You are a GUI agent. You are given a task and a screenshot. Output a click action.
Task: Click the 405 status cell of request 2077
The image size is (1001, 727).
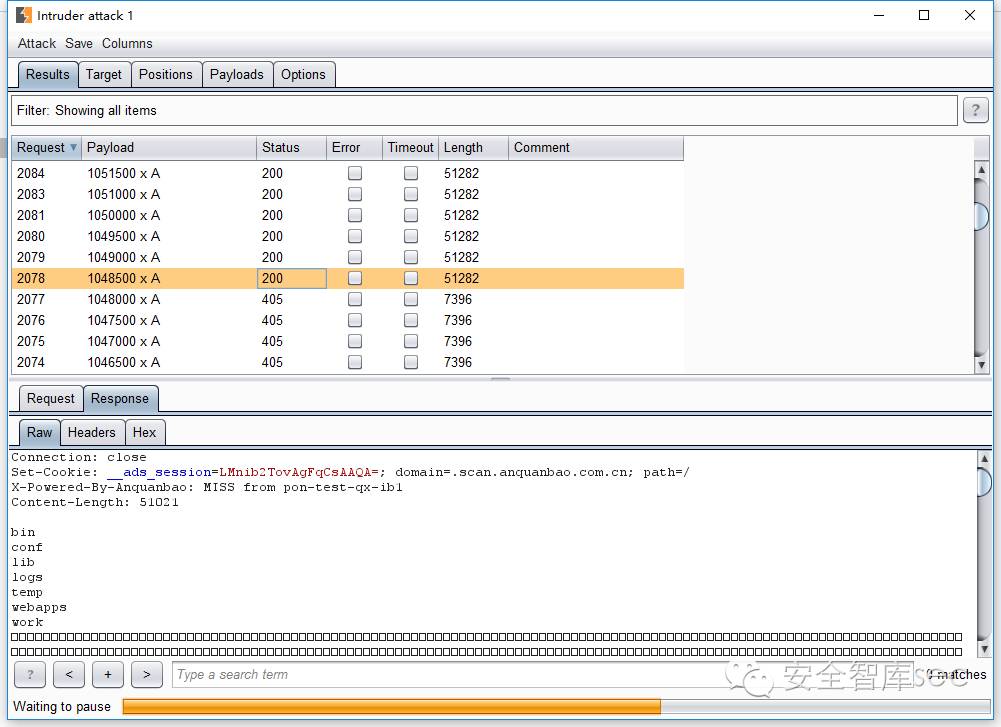click(x=292, y=299)
